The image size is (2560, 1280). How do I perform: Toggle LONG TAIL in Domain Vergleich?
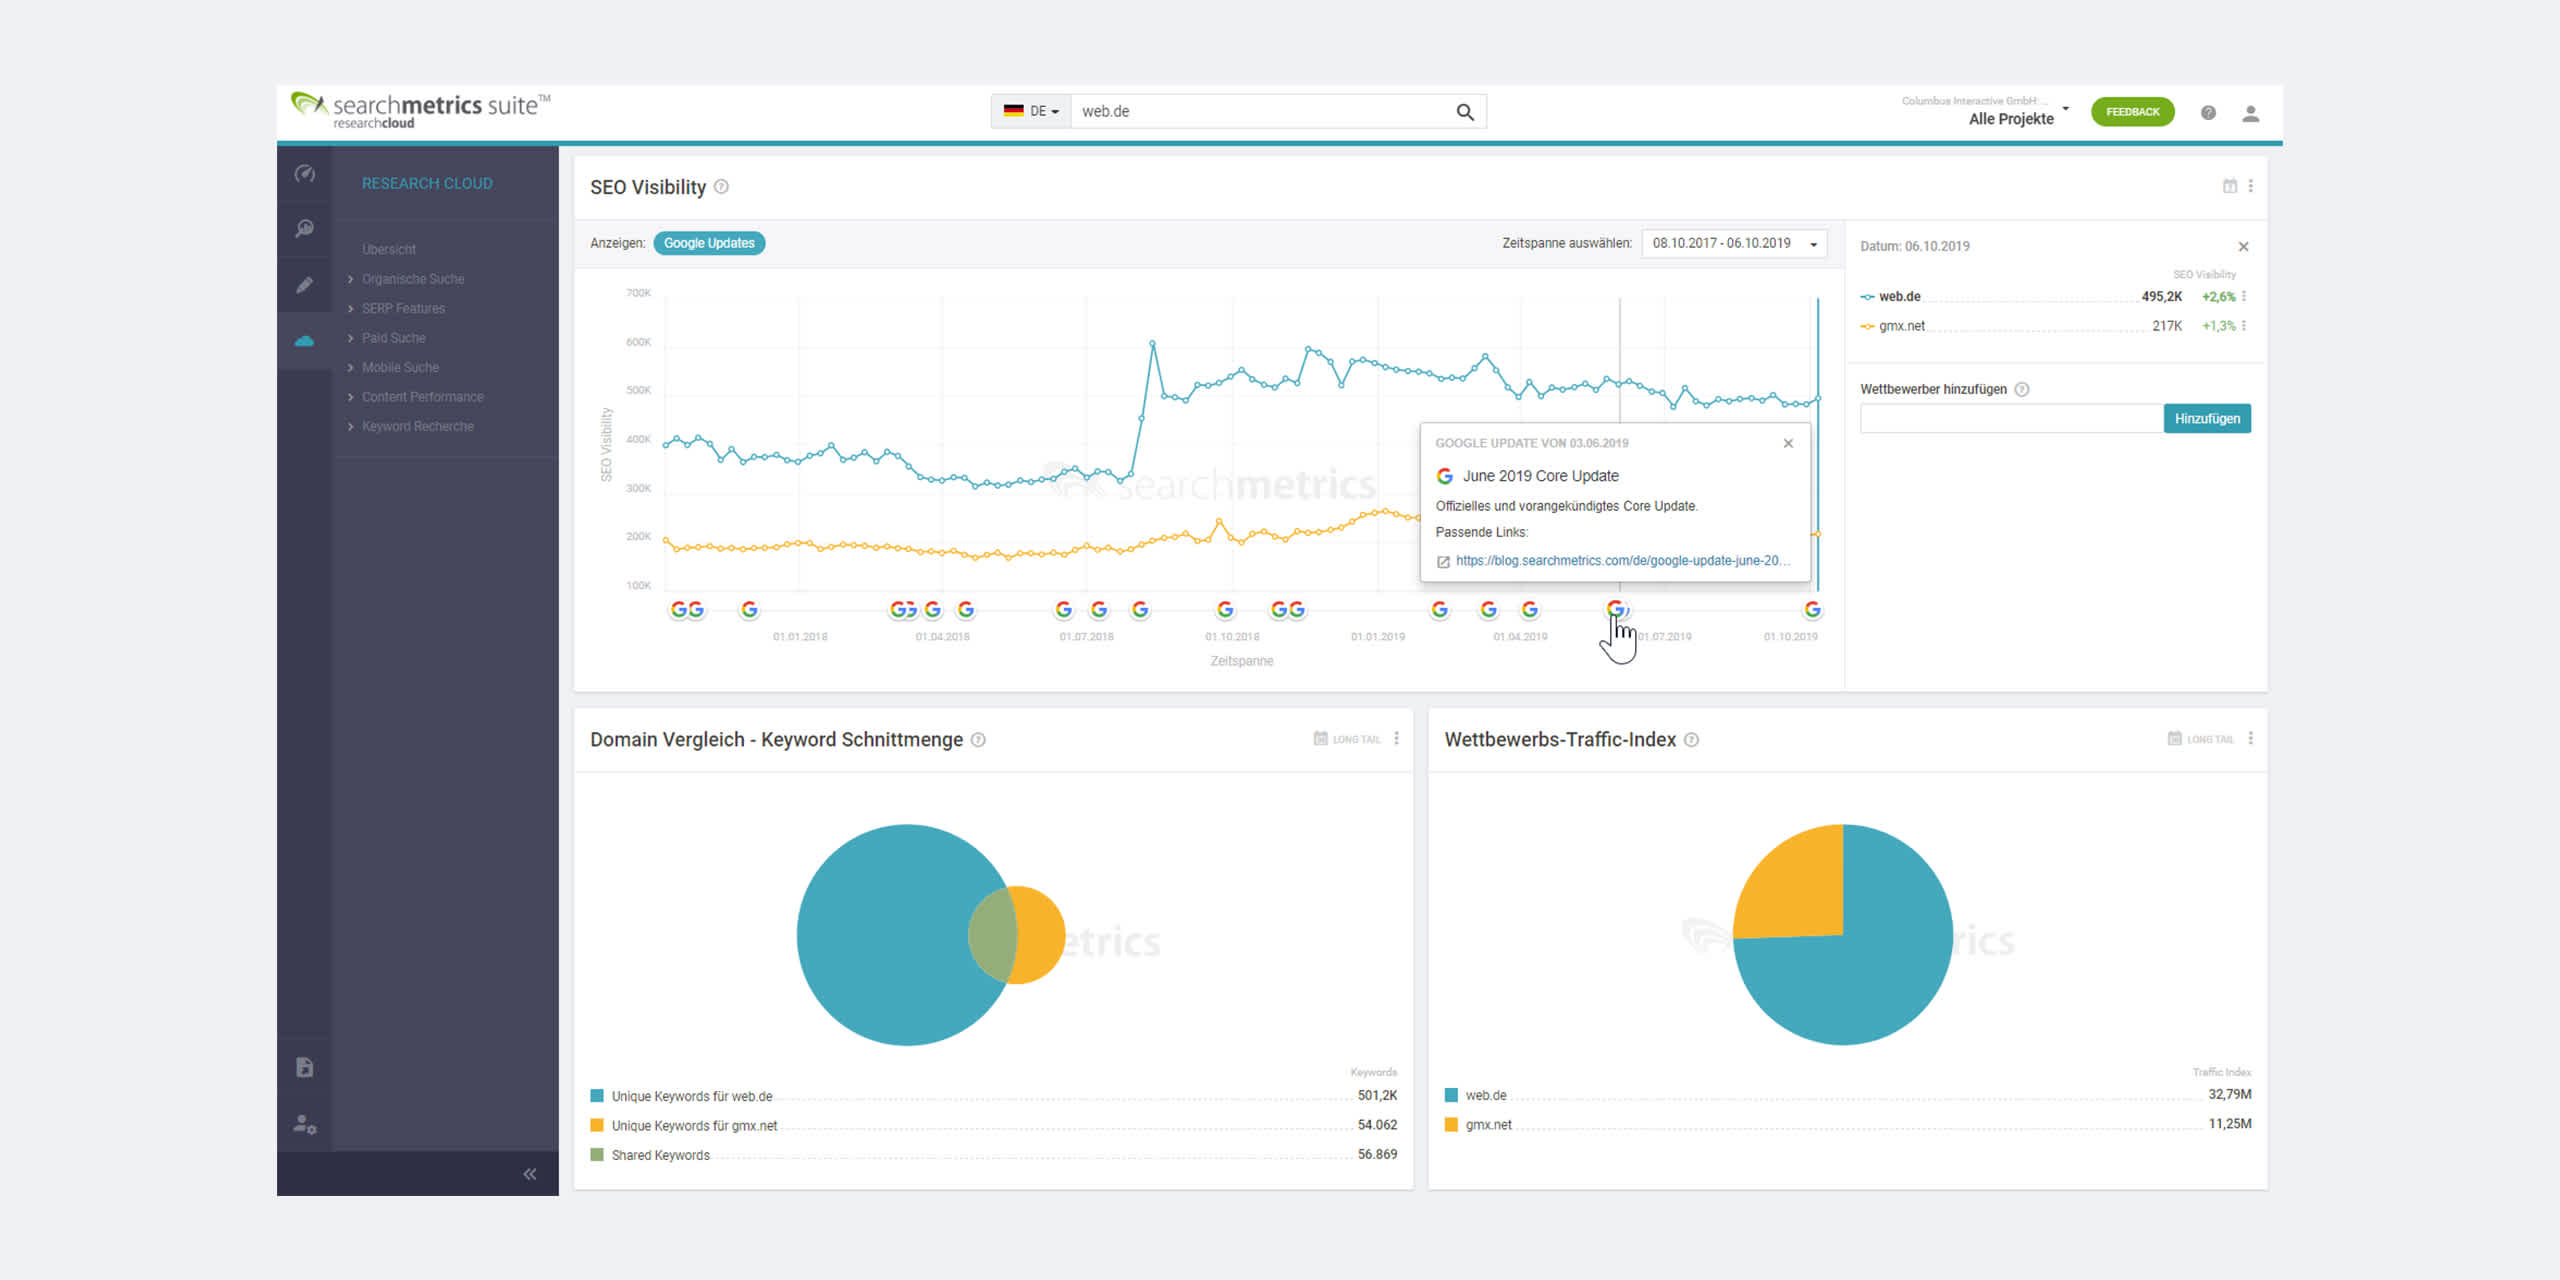(1346, 739)
